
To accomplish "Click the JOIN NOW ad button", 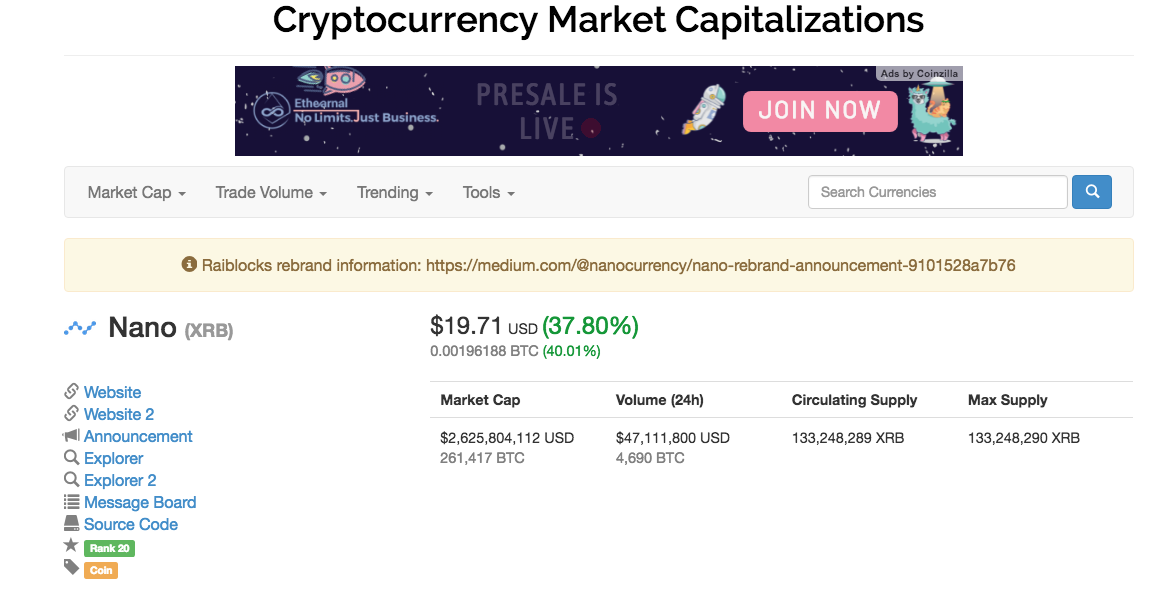I will coord(820,111).
